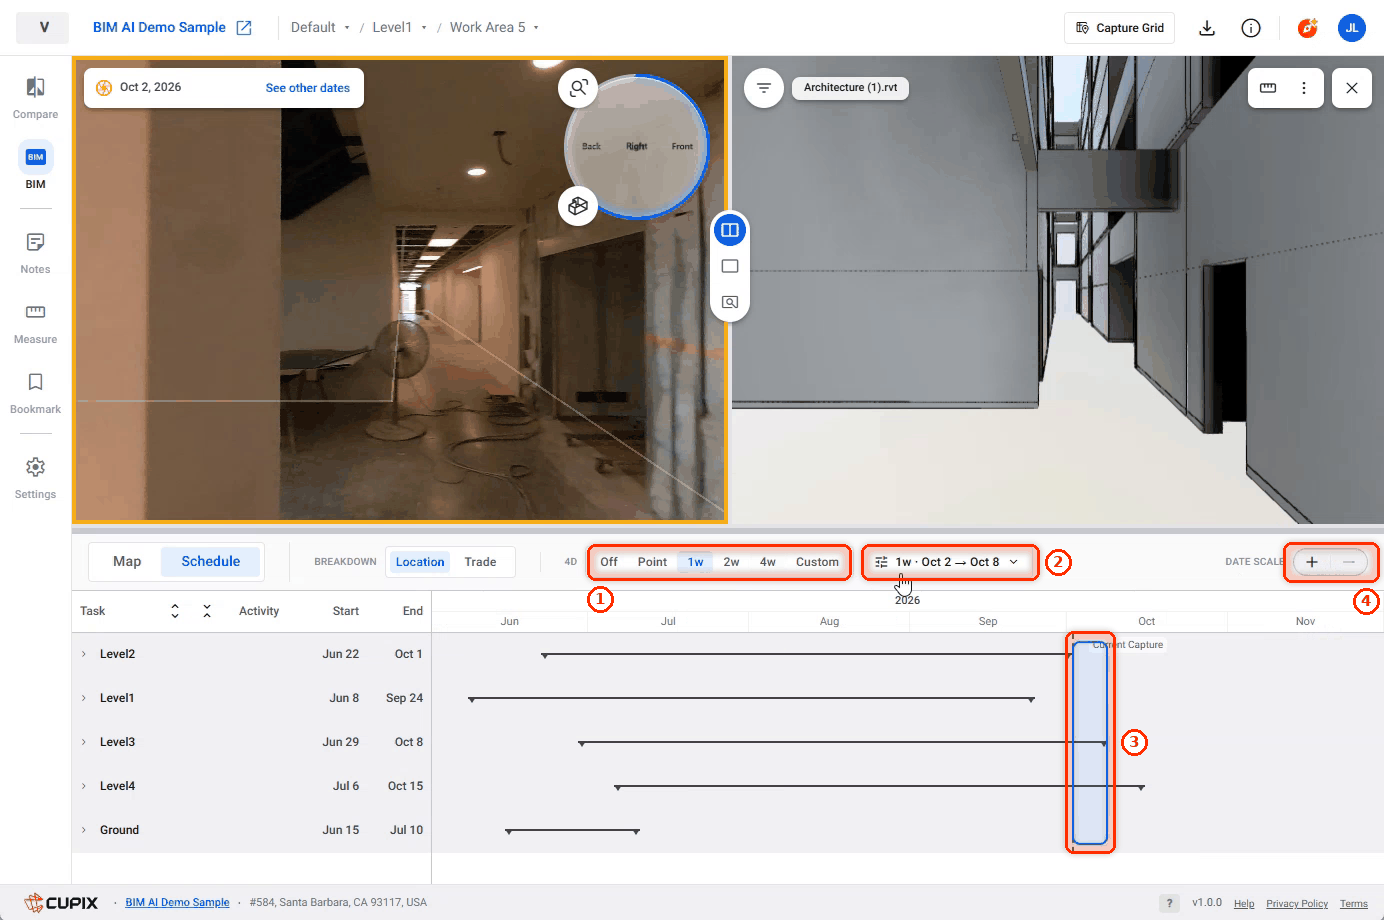Open the Compare tool in sidebar
This screenshot has width=1384, height=920.
tap(35, 98)
